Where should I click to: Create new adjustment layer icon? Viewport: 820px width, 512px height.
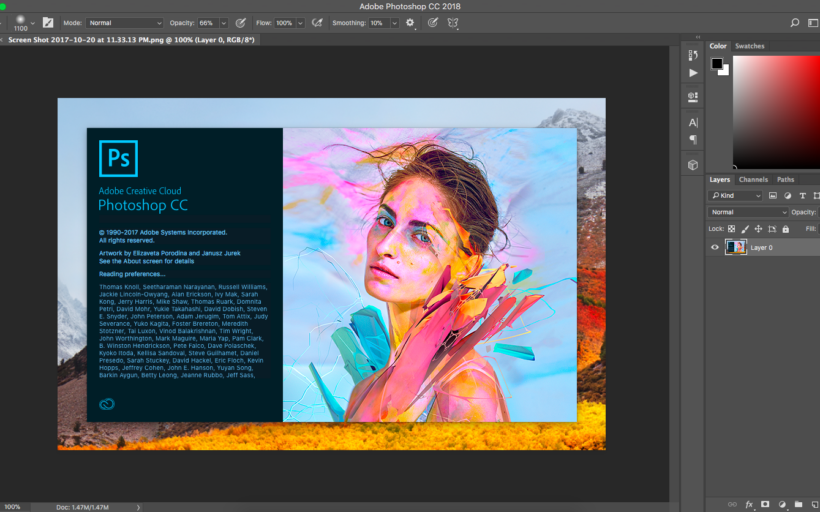(x=782, y=504)
